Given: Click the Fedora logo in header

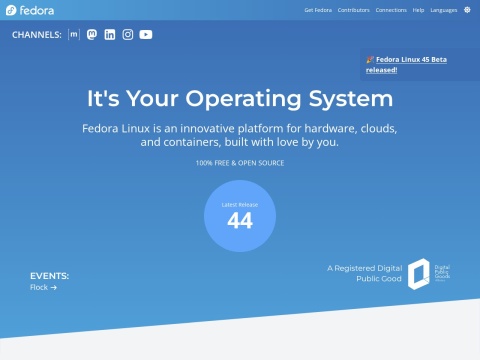Looking at the screenshot, I should pyautogui.click(x=30, y=10).
